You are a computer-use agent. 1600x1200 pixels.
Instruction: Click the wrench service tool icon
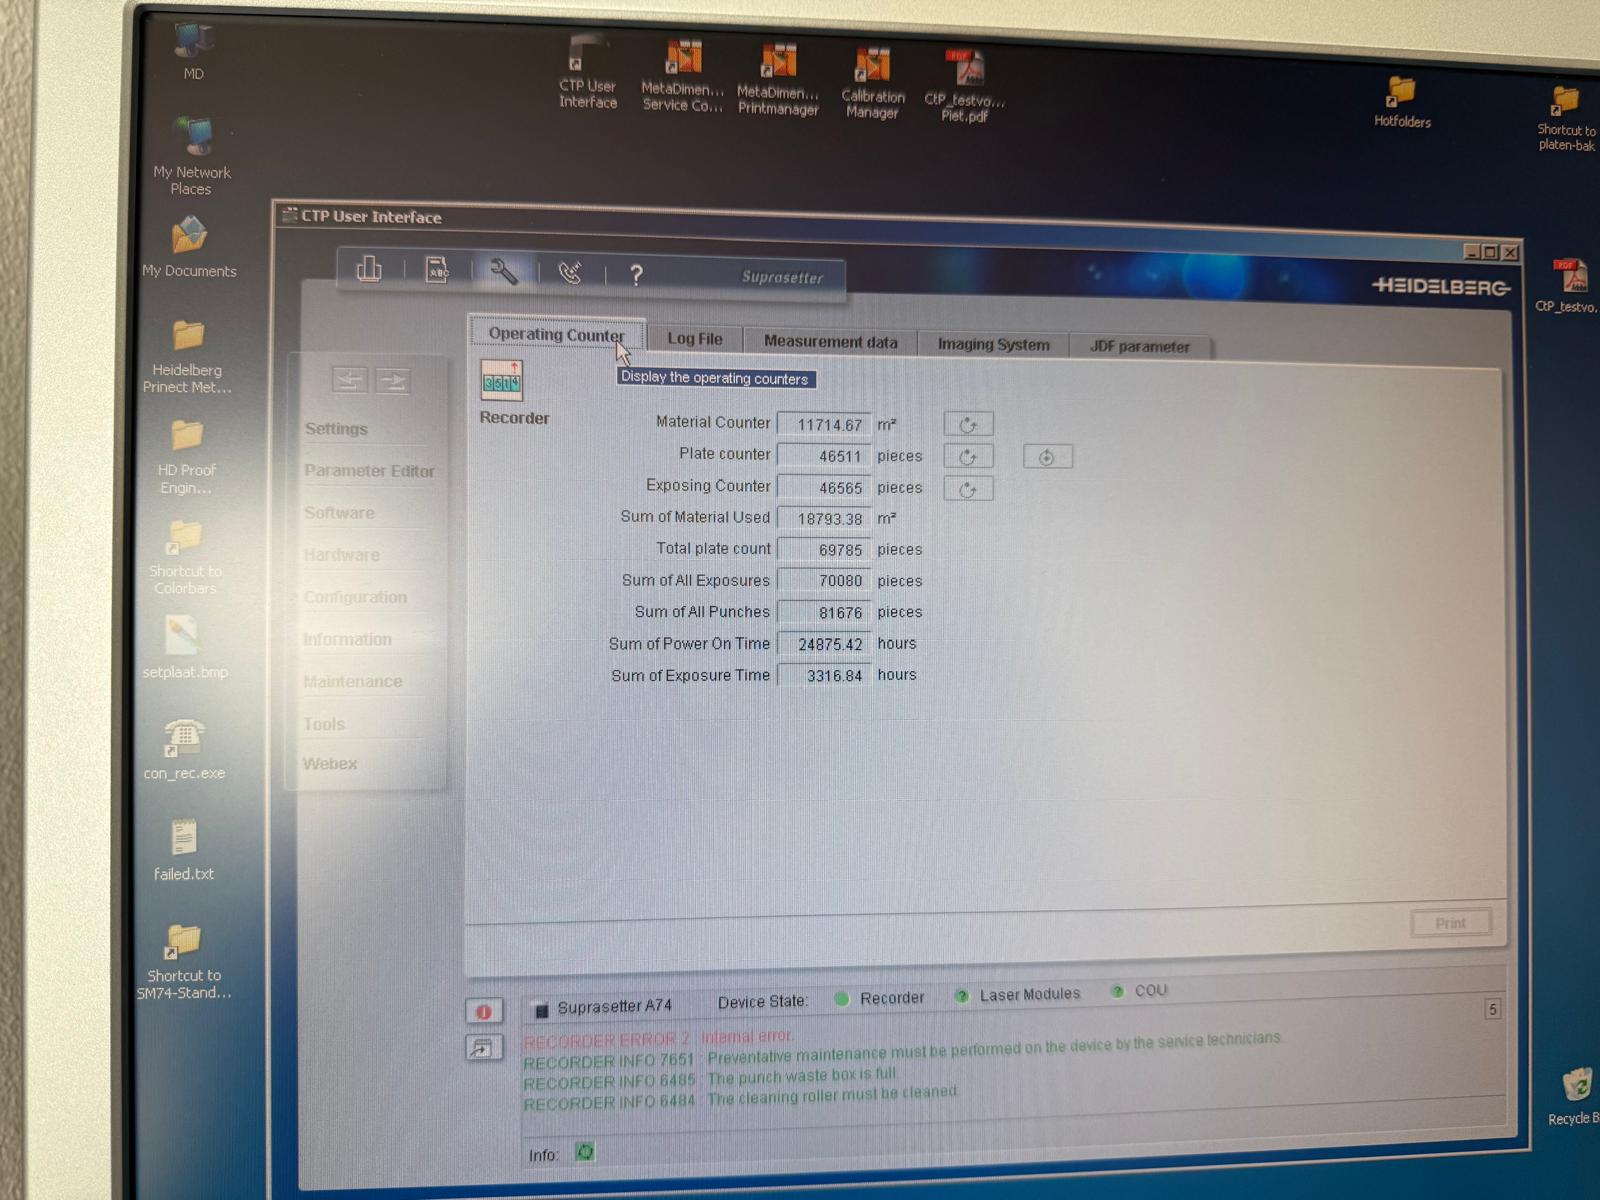click(x=503, y=271)
